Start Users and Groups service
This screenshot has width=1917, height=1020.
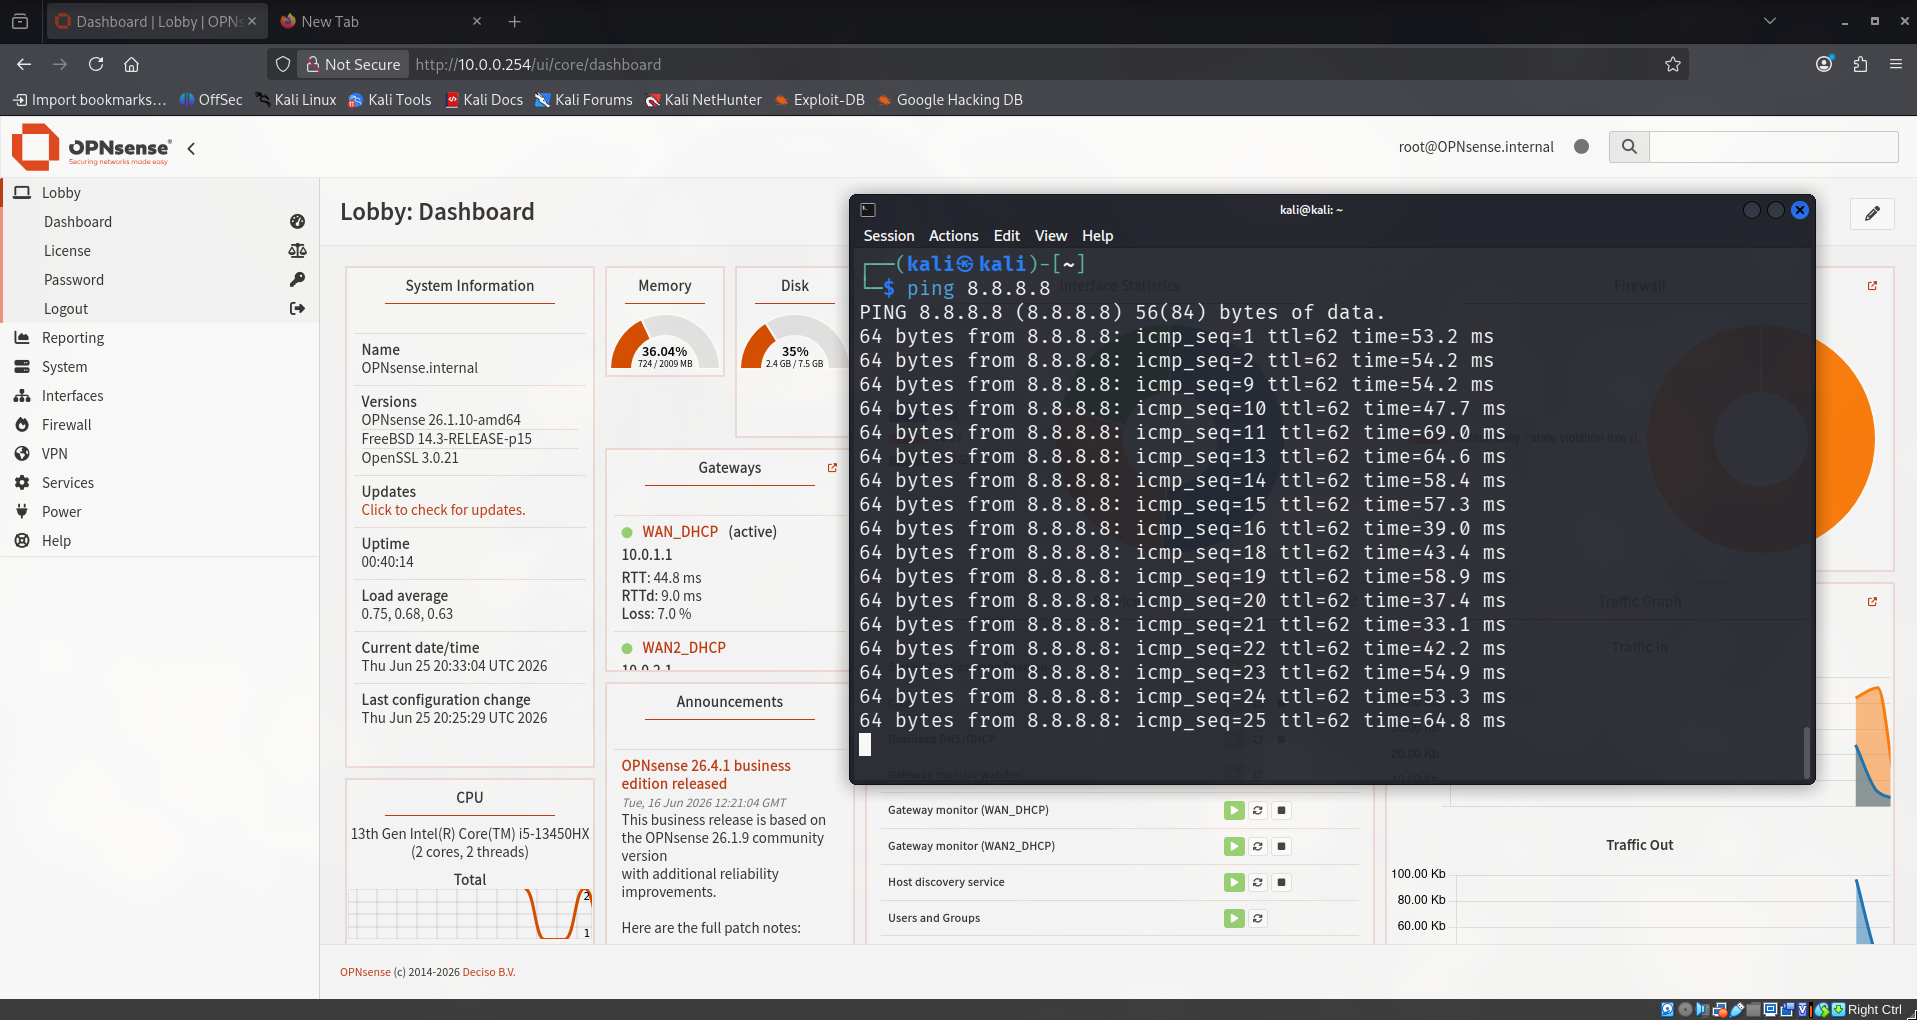pyautogui.click(x=1234, y=918)
